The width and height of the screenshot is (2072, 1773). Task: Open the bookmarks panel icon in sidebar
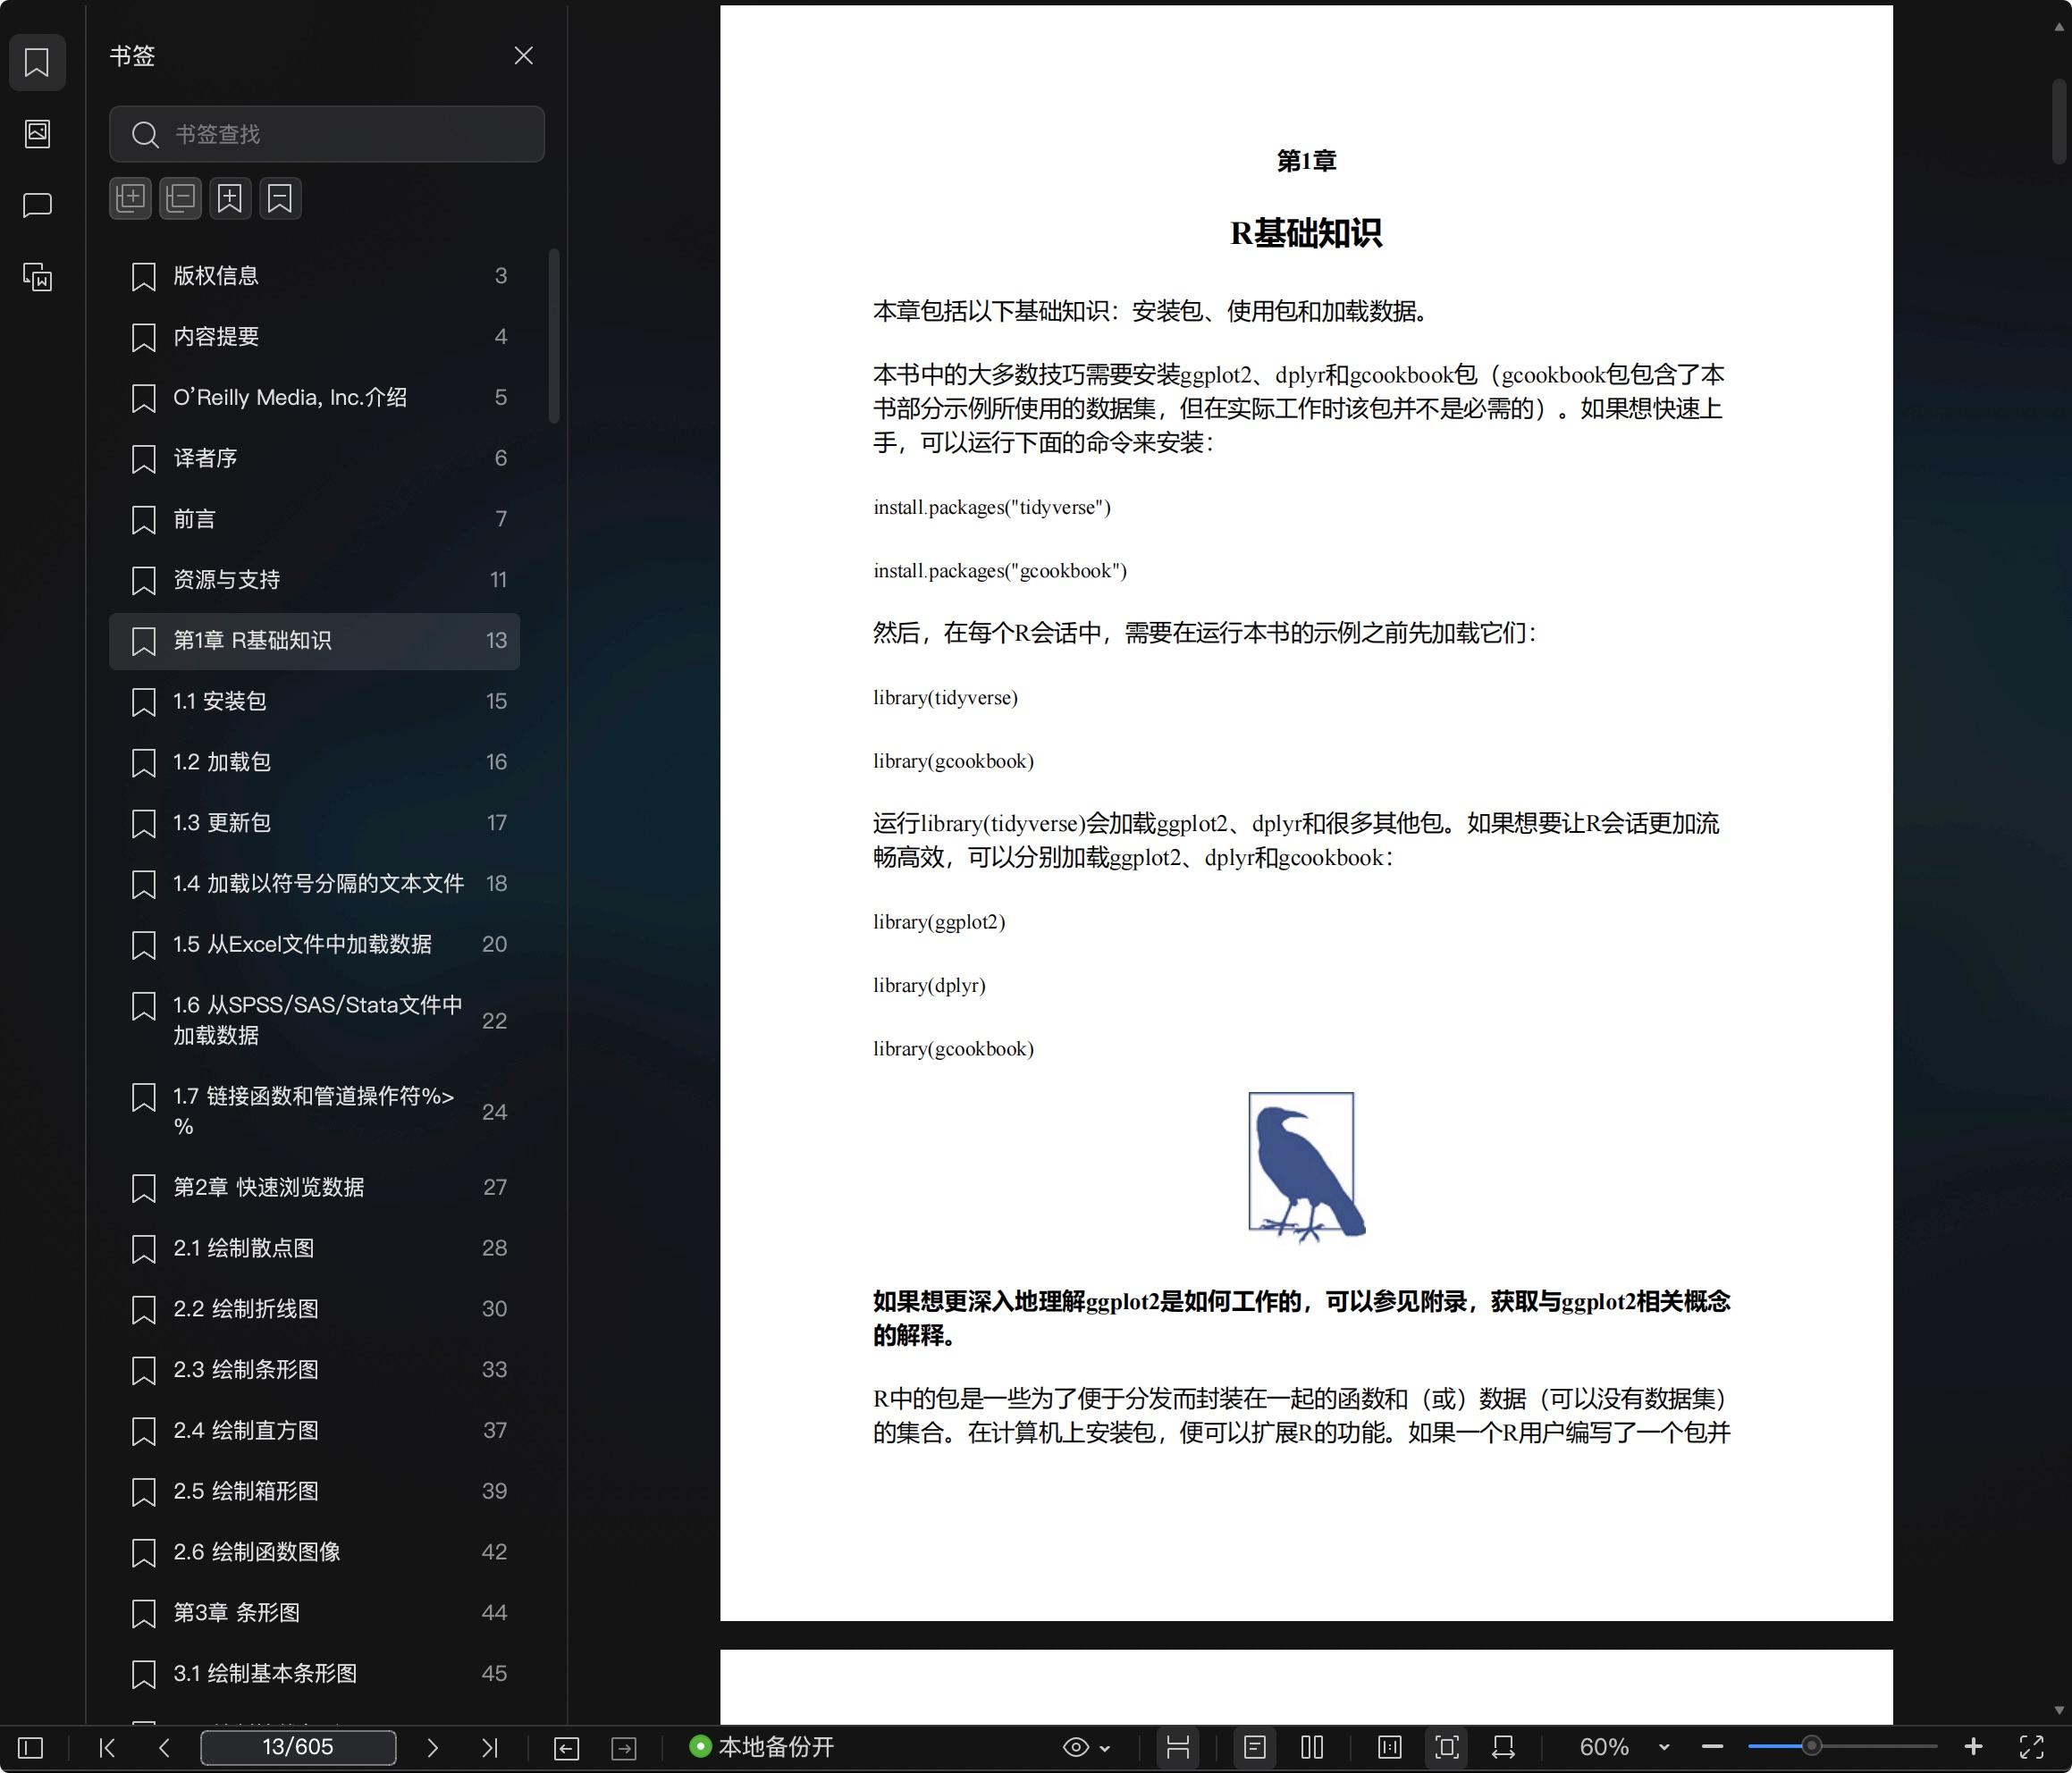[x=37, y=62]
